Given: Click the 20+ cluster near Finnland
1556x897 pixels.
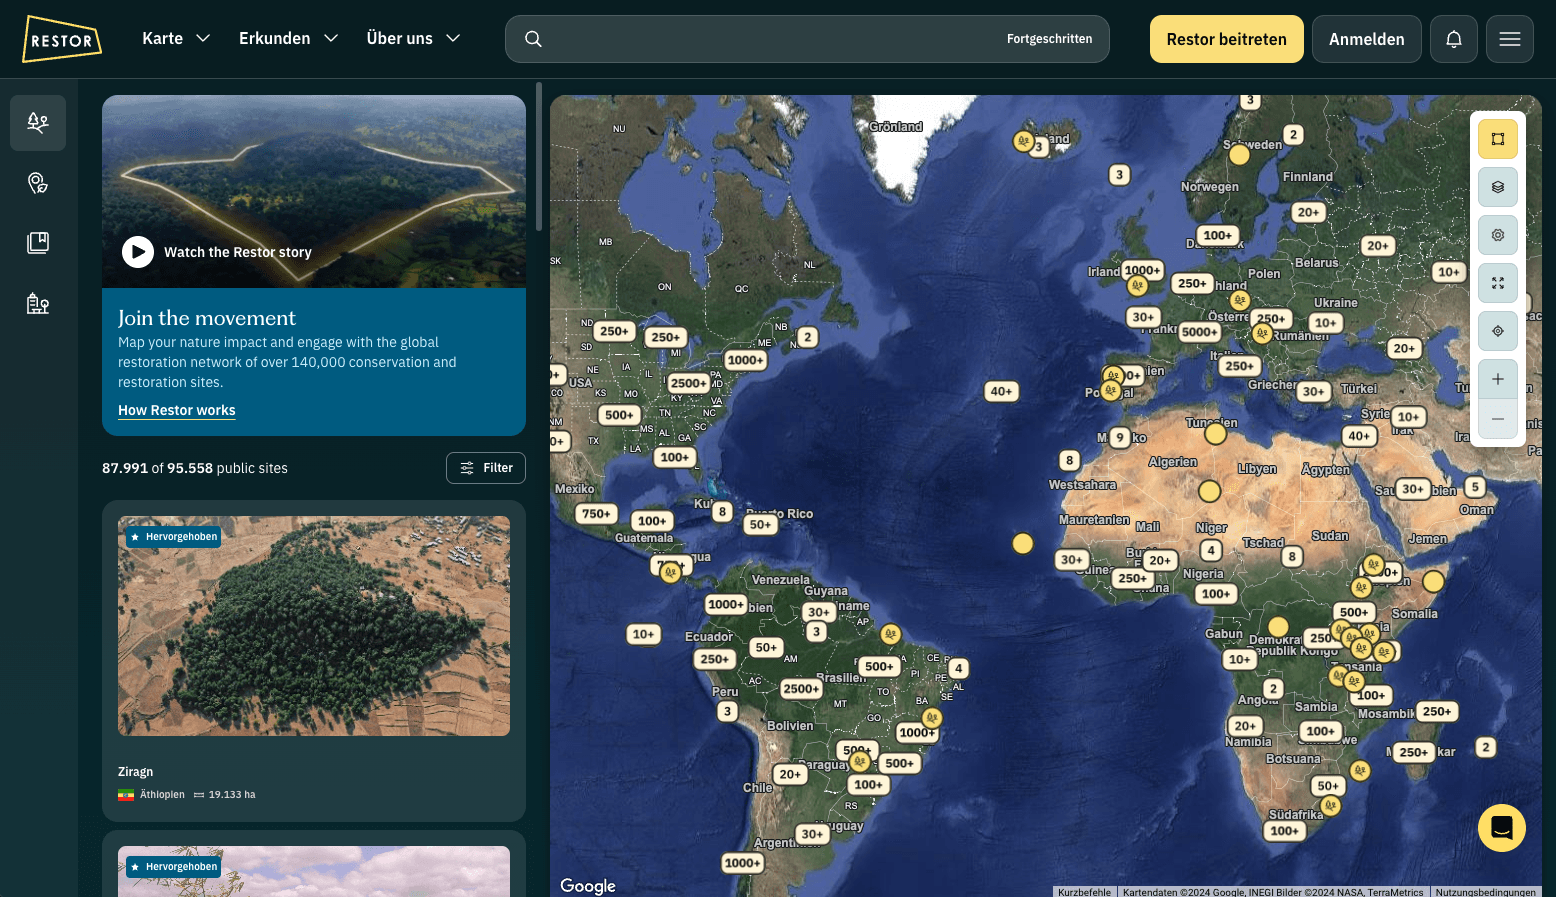Looking at the screenshot, I should [x=1308, y=212].
